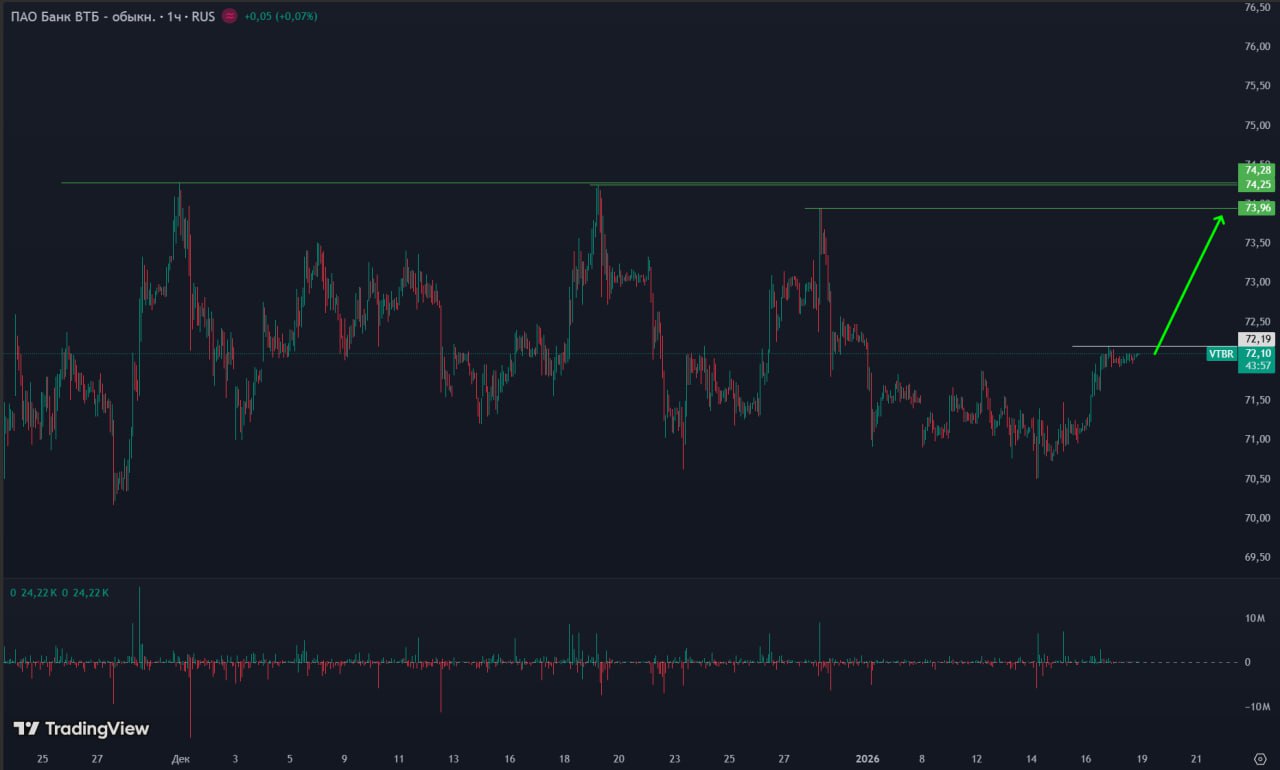Select the 72,10 current price label
This screenshot has height=770, width=1280.
tap(1256, 354)
